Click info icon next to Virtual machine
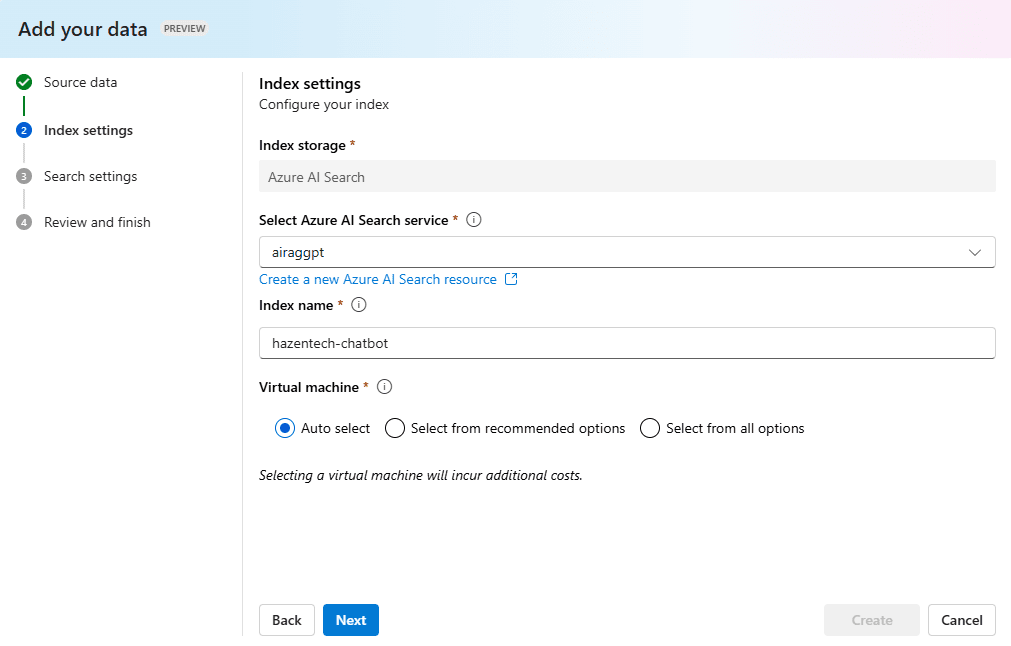1011x646 pixels. (x=385, y=387)
